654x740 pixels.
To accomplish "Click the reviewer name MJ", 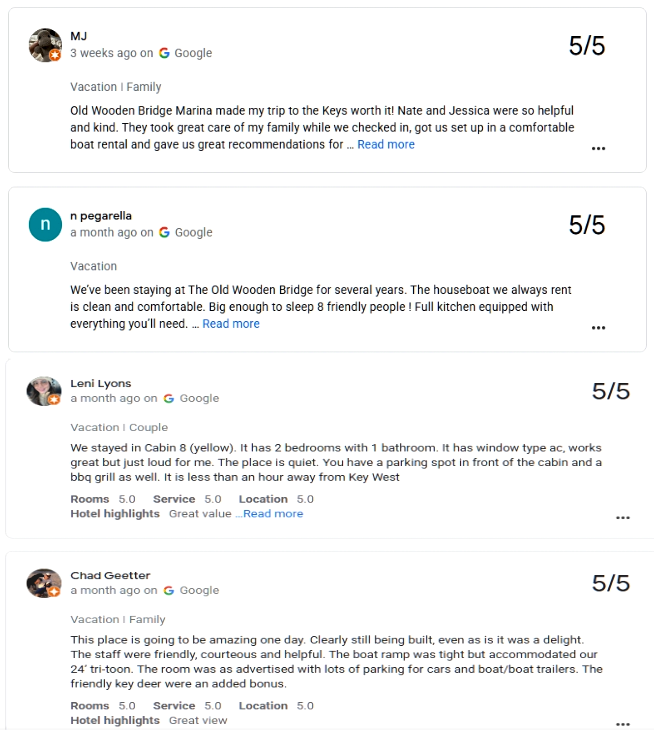I will click(x=78, y=36).
